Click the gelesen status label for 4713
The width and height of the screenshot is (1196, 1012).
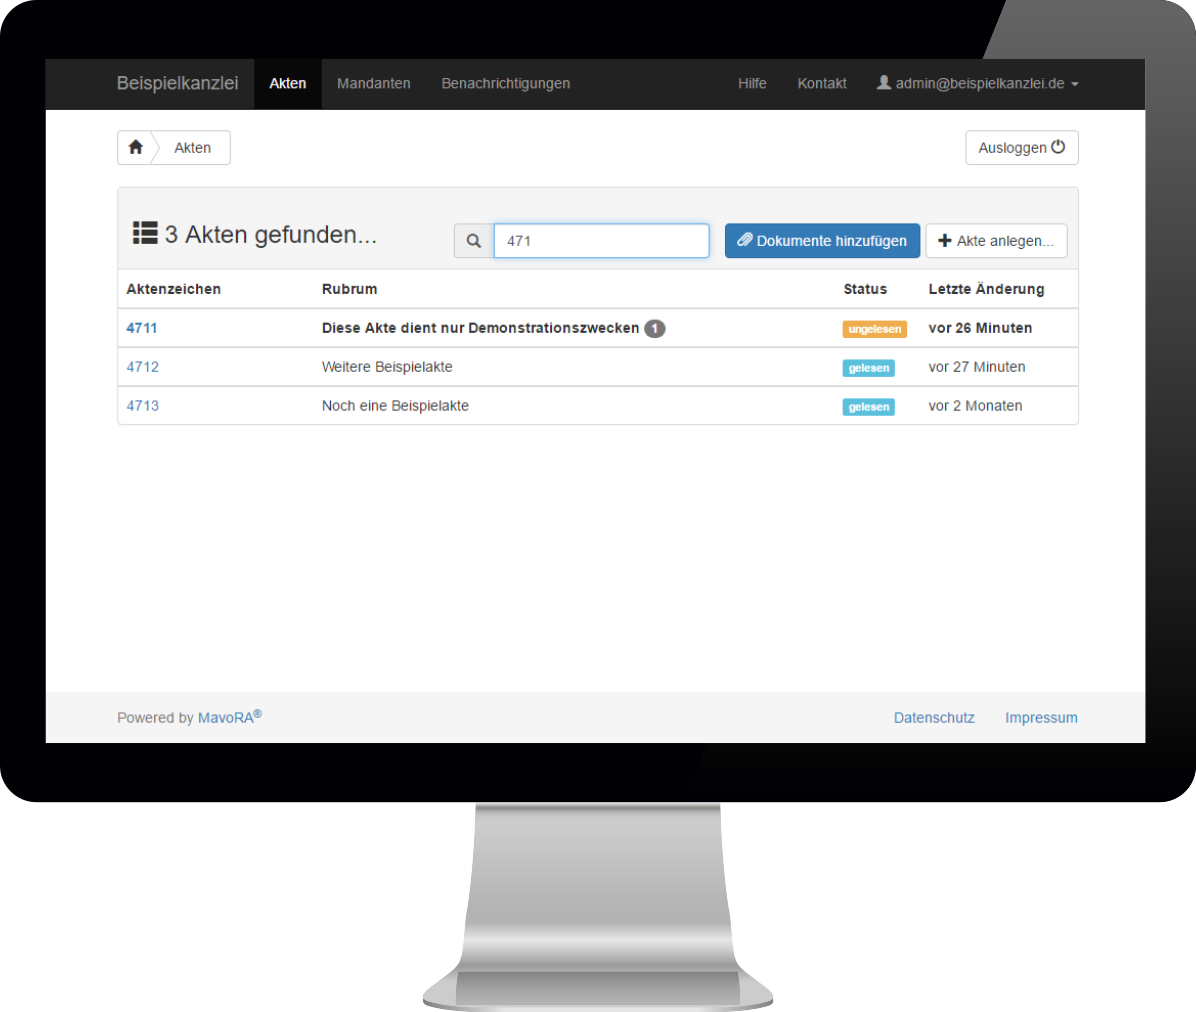(868, 407)
